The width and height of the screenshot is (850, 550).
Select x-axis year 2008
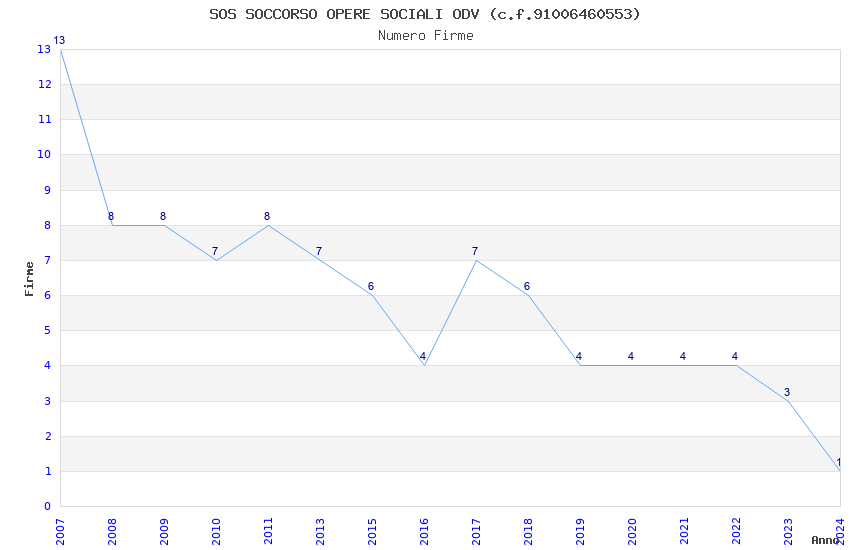(x=112, y=532)
